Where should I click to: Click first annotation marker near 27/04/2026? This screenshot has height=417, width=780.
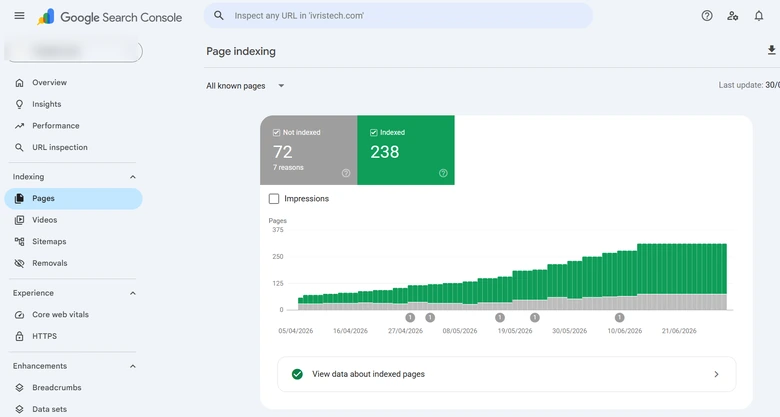tap(410, 317)
